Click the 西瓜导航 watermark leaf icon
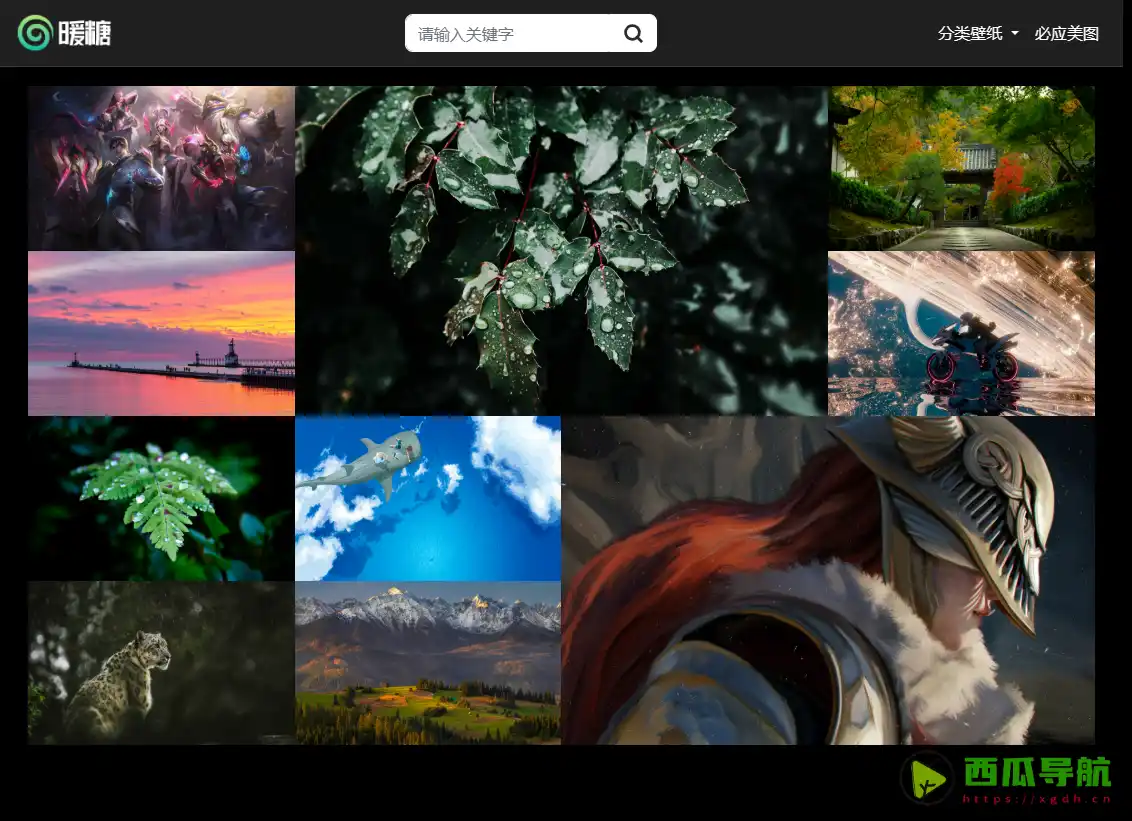The height and width of the screenshot is (821, 1132). coord(927,778)
